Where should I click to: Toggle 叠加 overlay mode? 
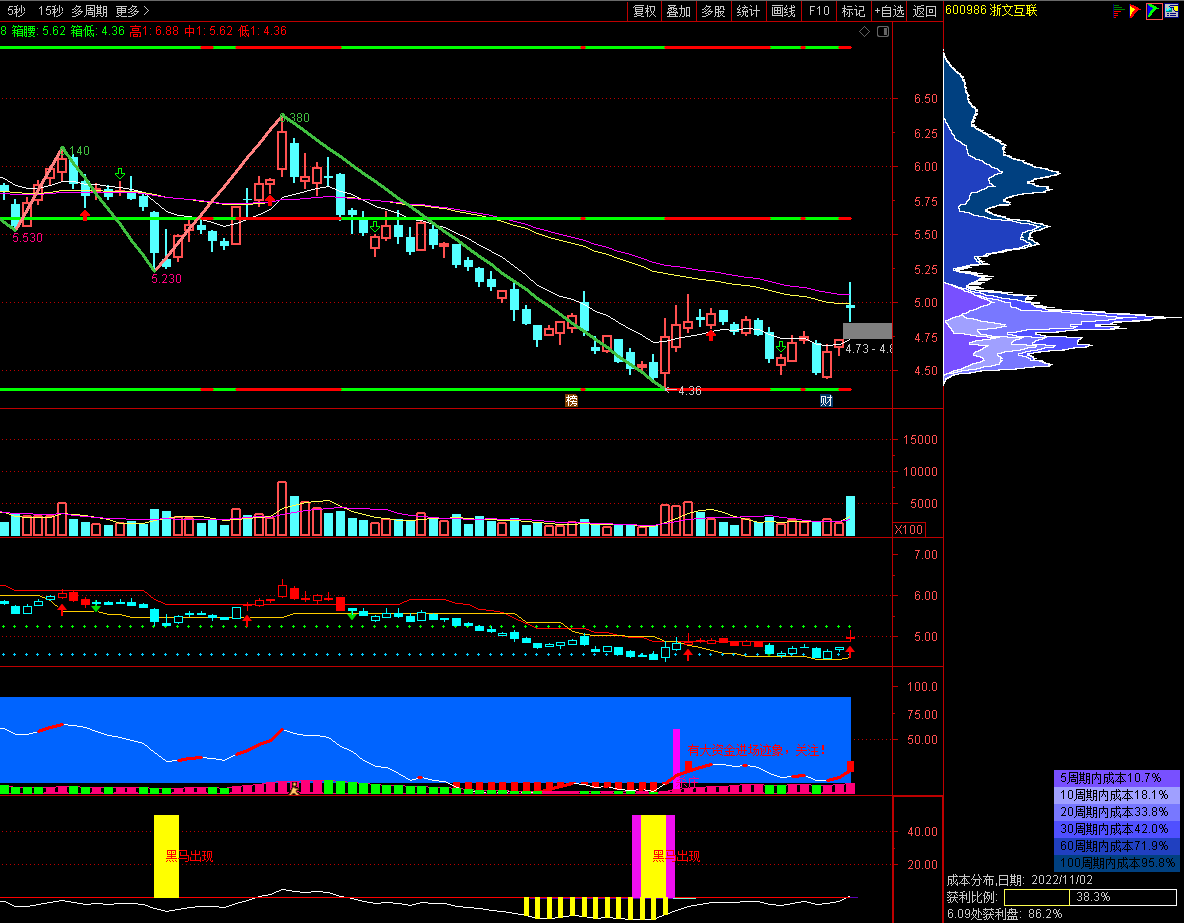[679, 11]
